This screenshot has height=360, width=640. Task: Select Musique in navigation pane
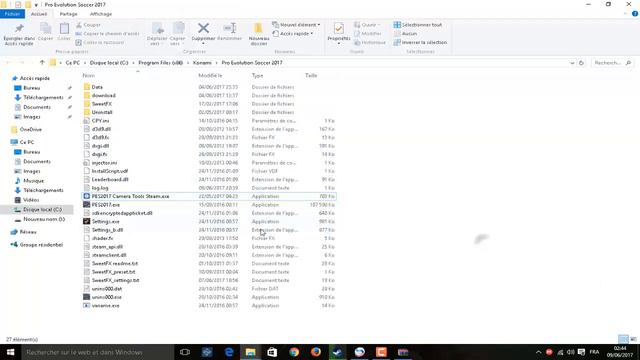[33, 180]
